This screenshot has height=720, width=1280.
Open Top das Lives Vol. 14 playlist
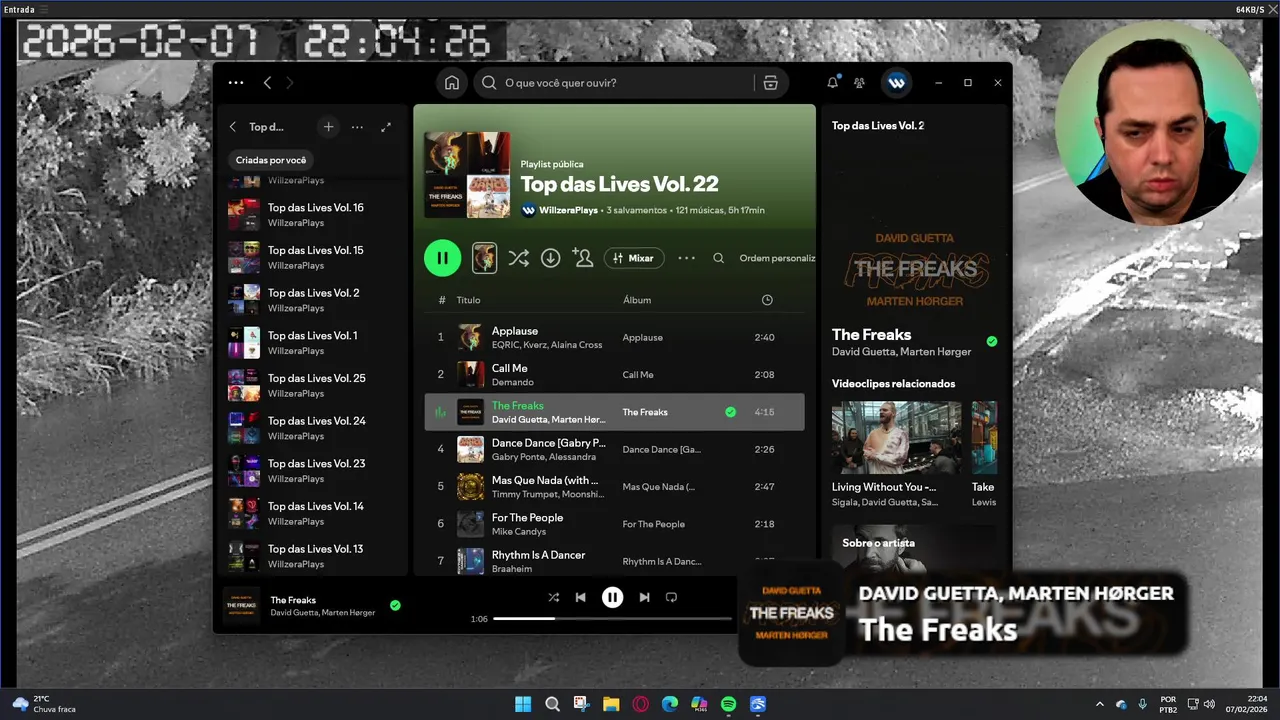(312, 513)
